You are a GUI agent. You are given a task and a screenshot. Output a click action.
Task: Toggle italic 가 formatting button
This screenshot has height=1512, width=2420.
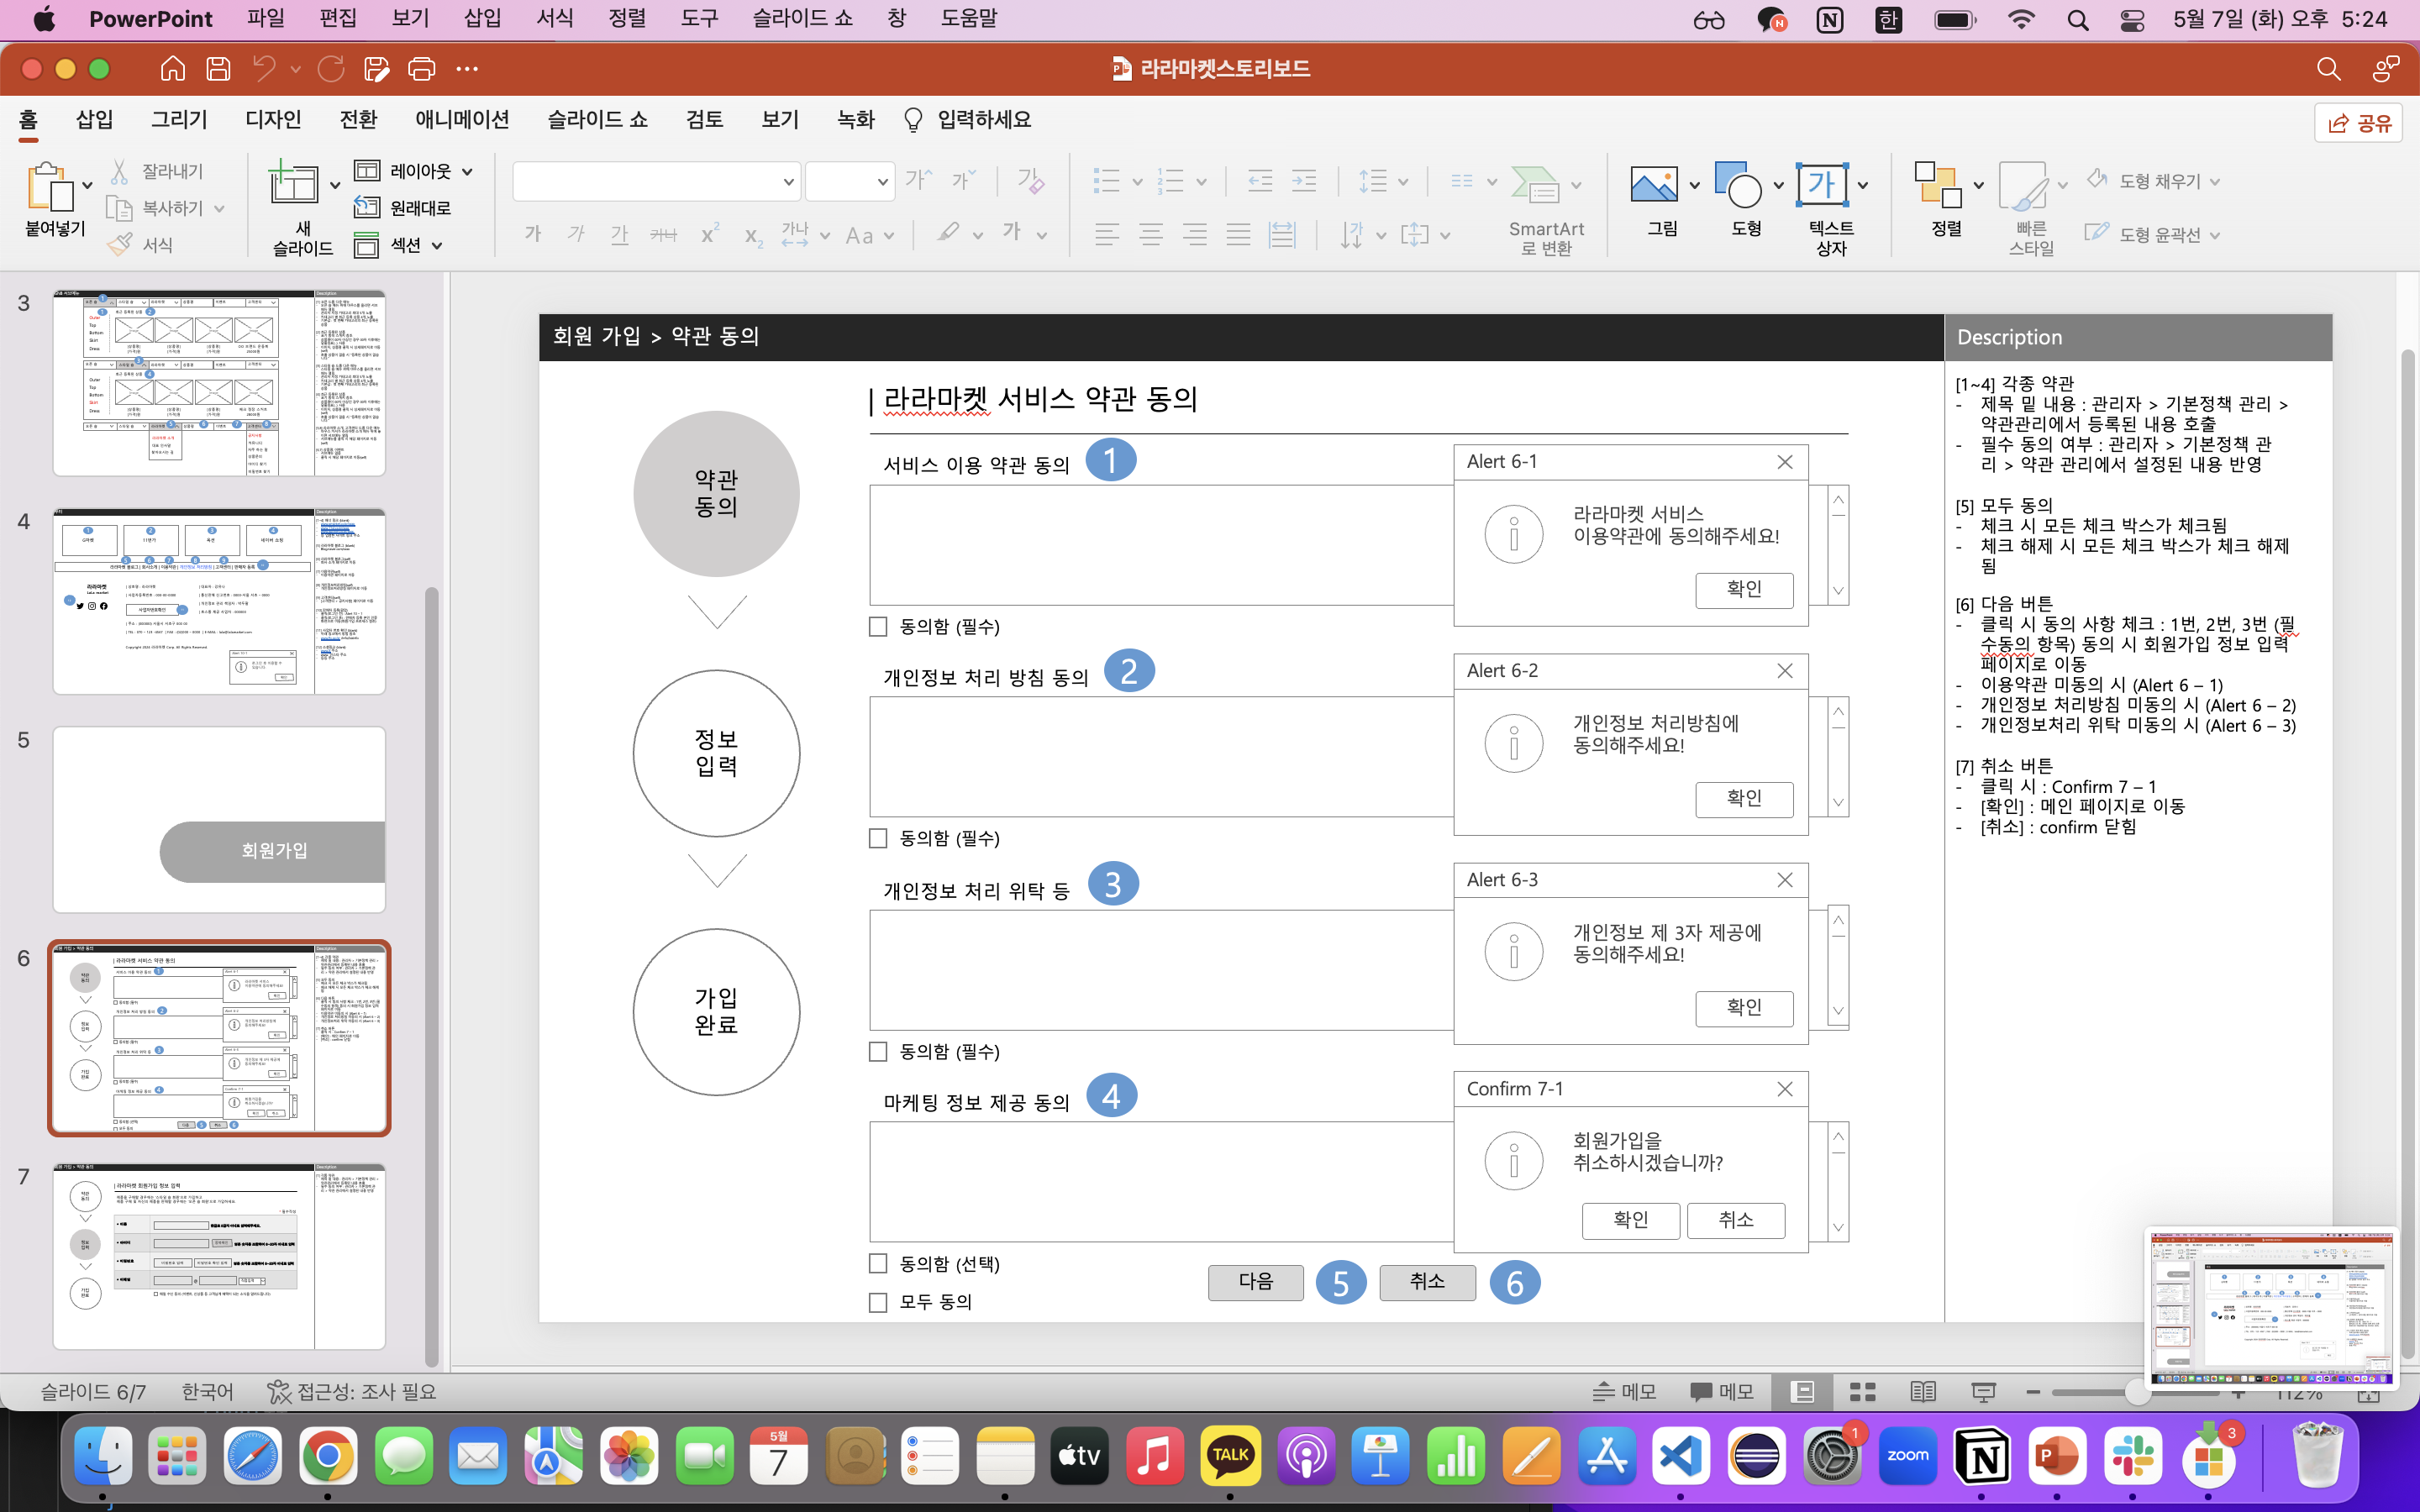[x=576, y=234]
